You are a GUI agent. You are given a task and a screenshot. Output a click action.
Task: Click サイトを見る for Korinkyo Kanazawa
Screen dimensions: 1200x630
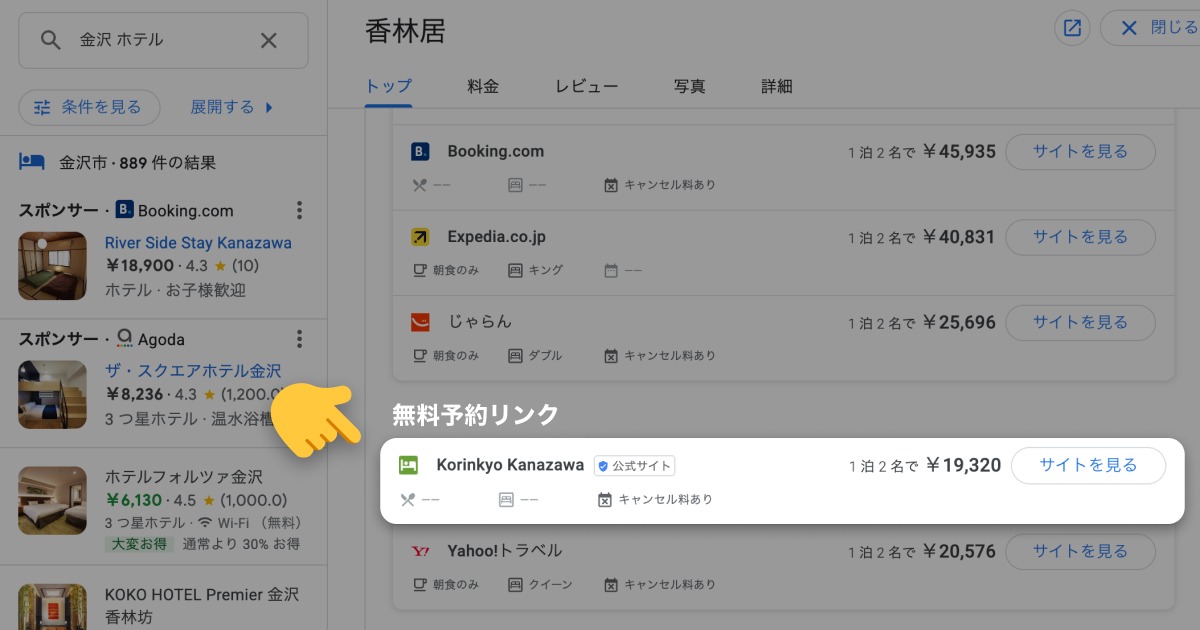click(1088, 466)
